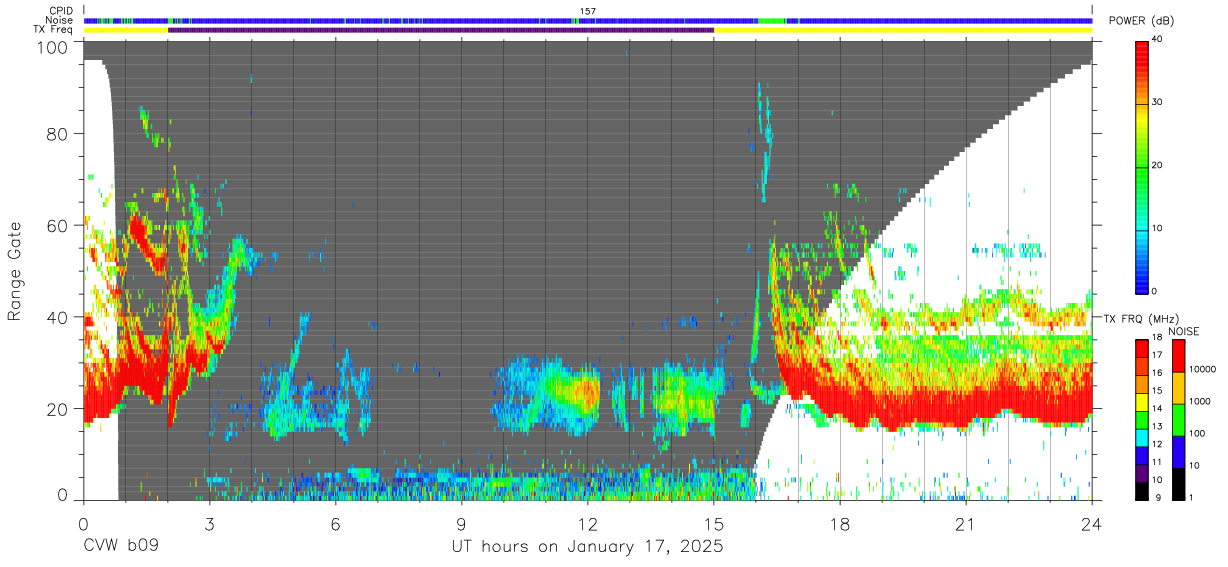Click the "10000" label on the NOISE scale

click(x=1203, y=369)
